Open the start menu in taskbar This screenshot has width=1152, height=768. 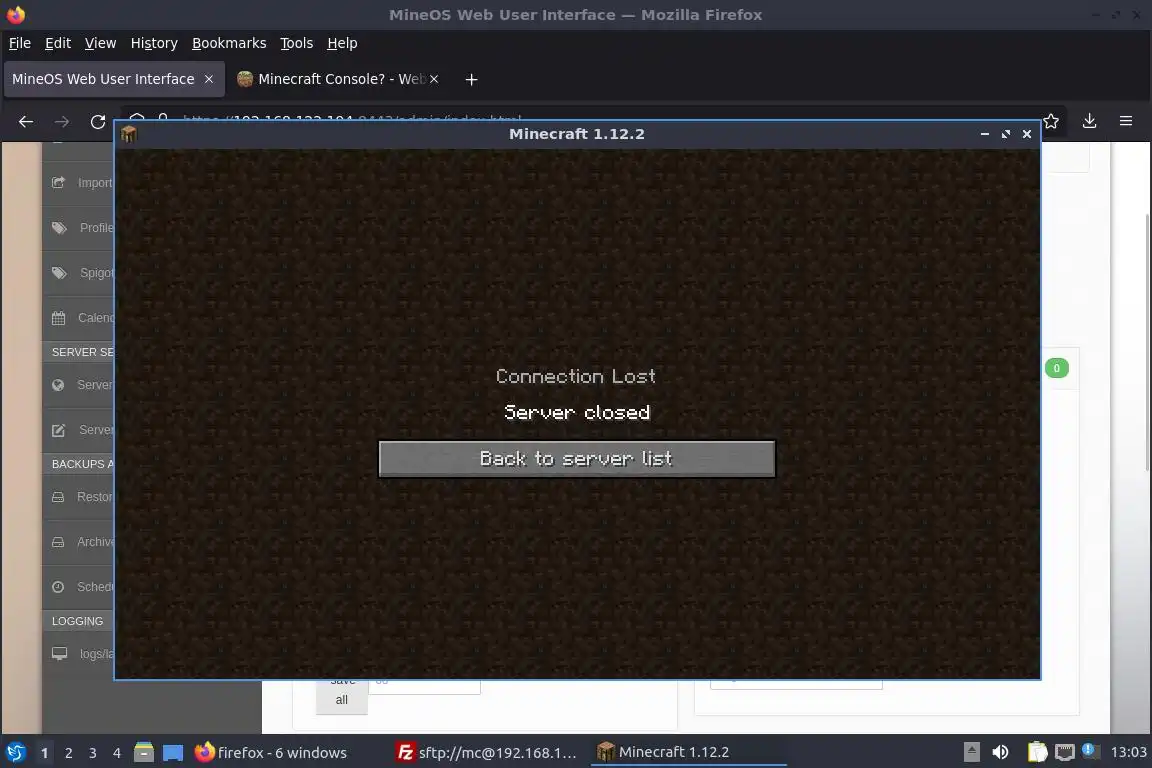[x=15, y=752]
